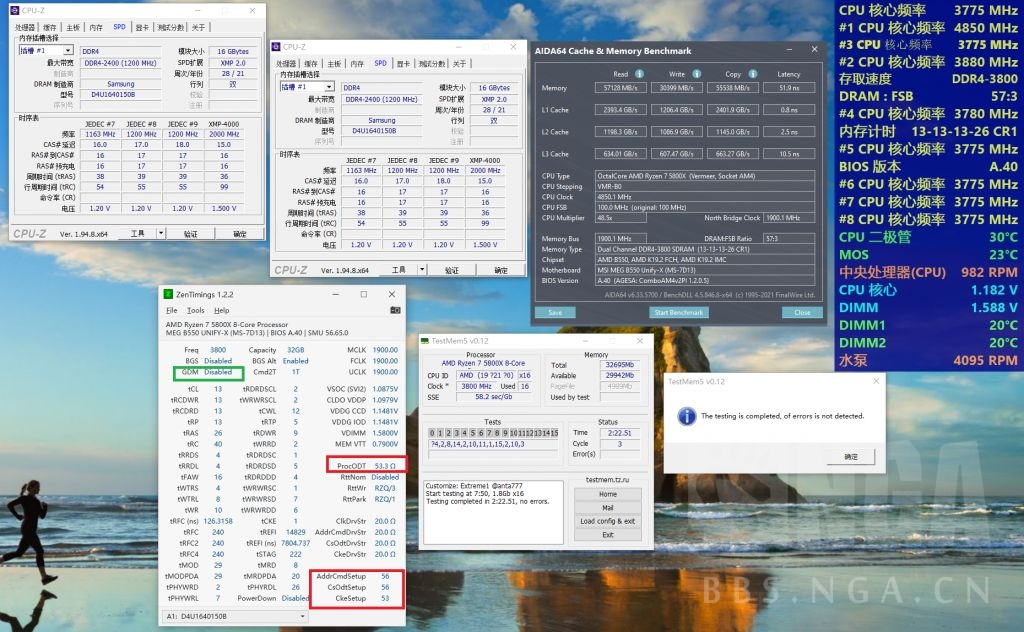This screenshot has width=1024, height=632.
Task: Click the left CPU-Z window's title bar icon
Action: pyautogui.click(x=14, y=9)
